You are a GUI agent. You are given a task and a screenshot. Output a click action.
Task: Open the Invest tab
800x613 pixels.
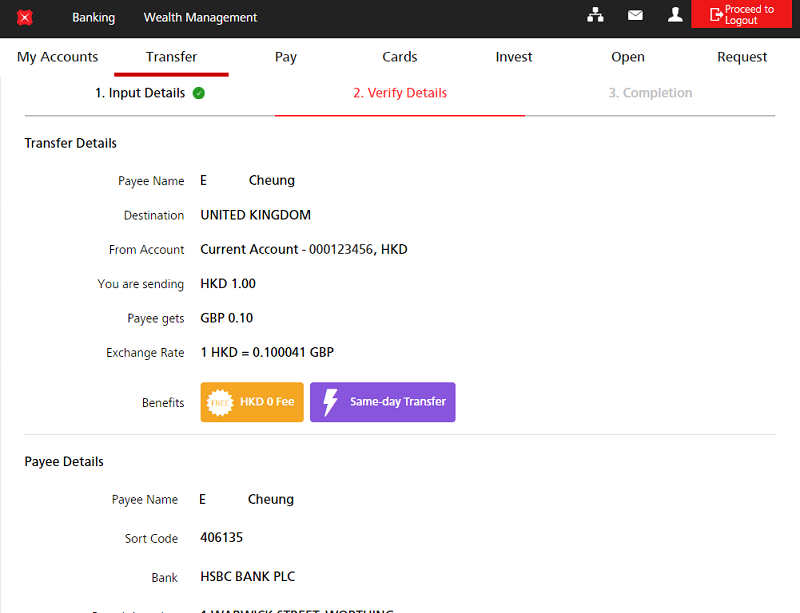click(514, 57)
